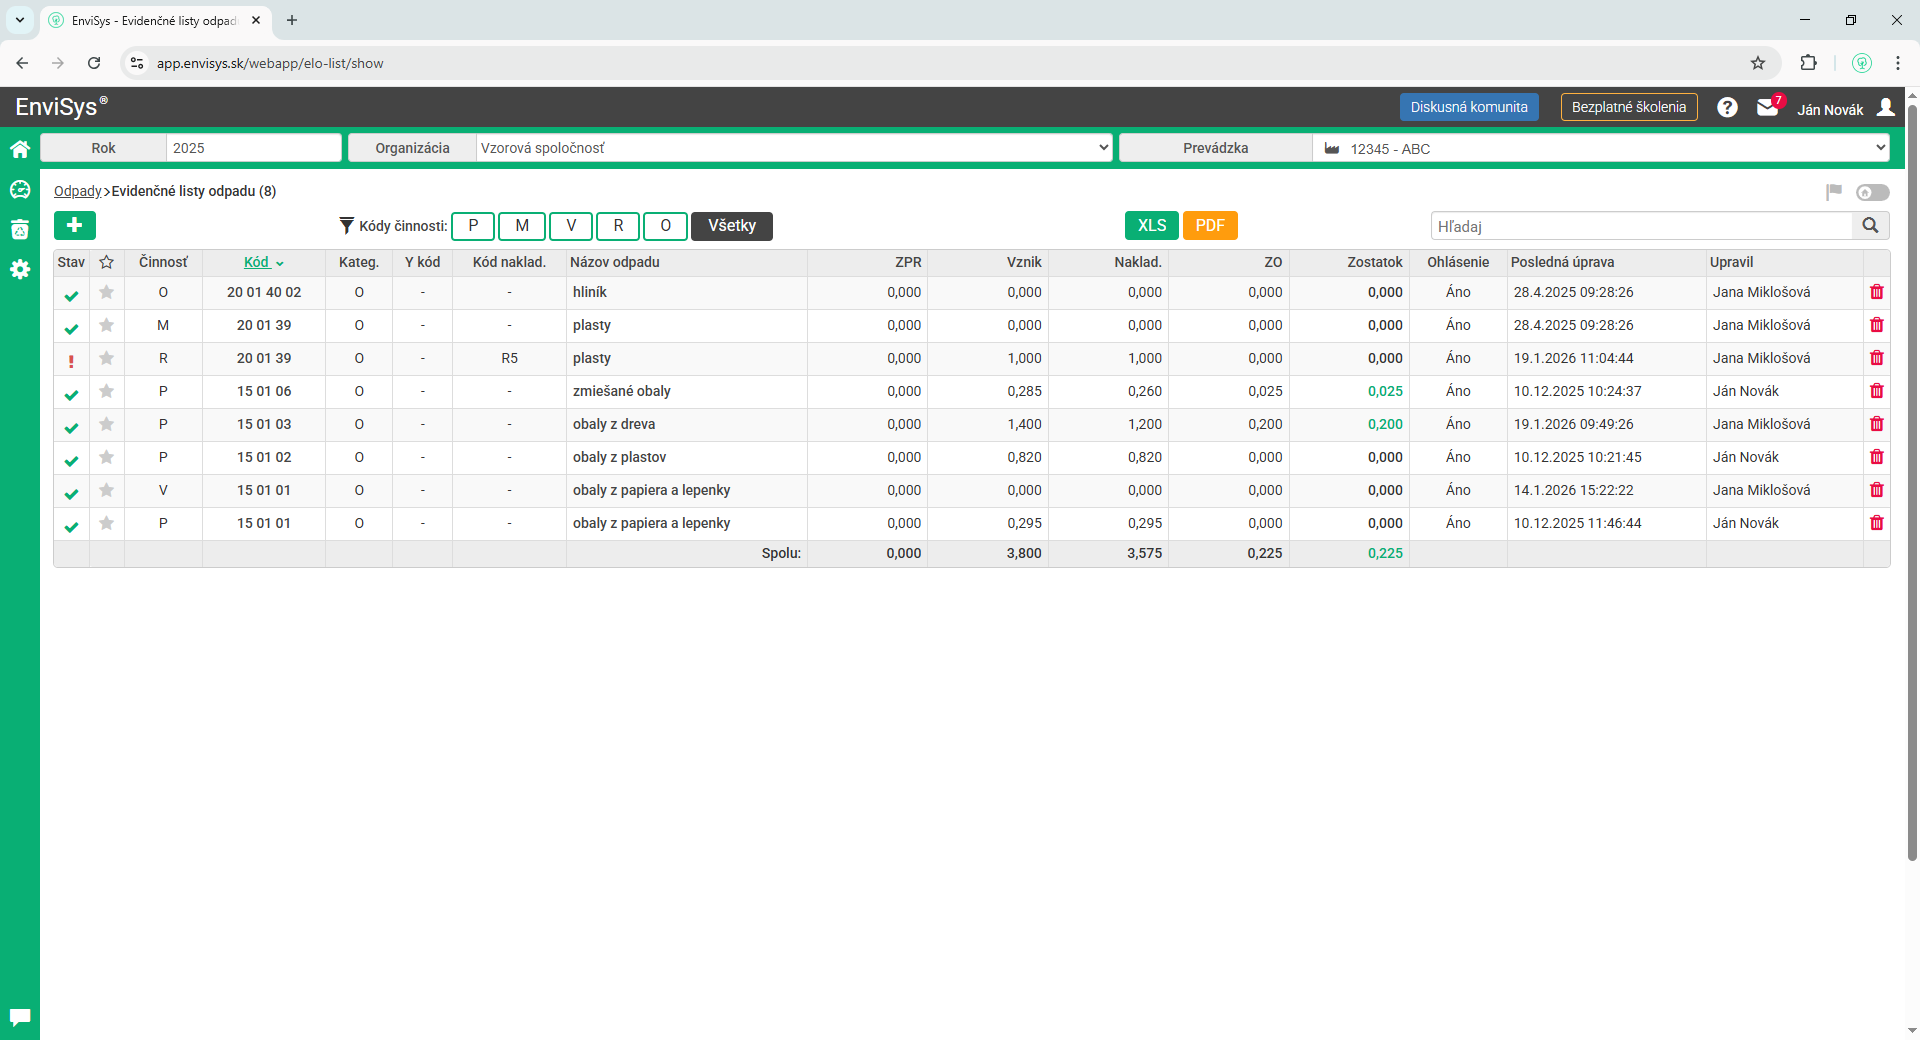Screen dimensions: 1920x1040
Task: Open the dashboard gauge icon in sidebar
Action: click(20, 190)
